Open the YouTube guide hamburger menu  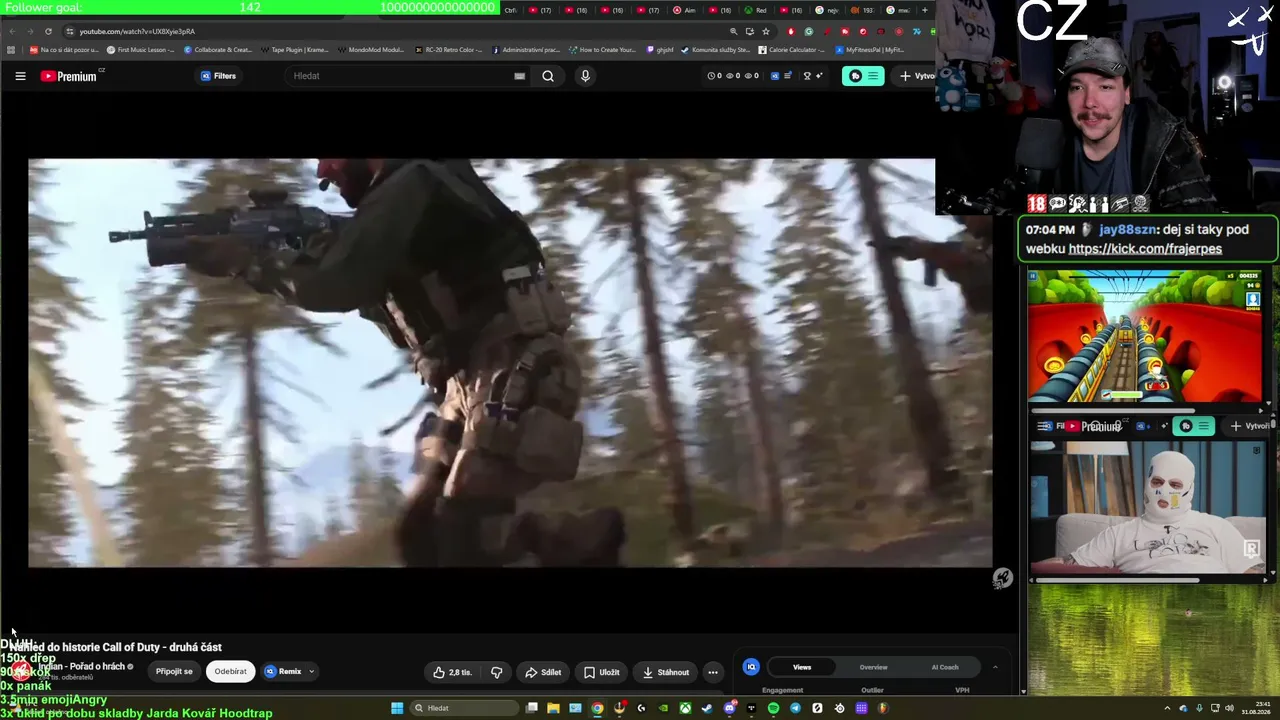pyautogui.click(x=20, y=76)
